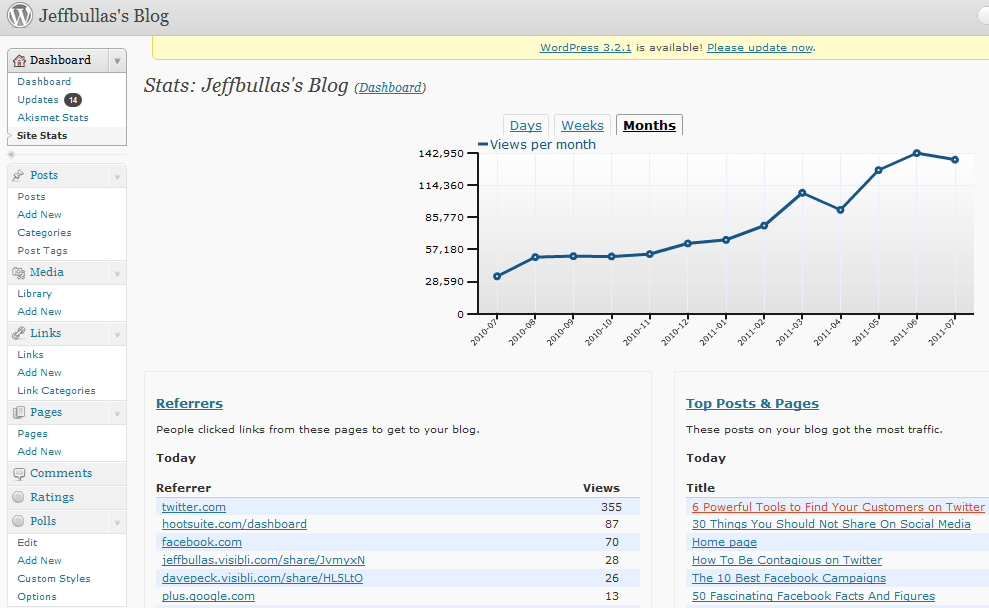The width and height of the screenshot is (989, 608).
Task: Click the Links chain icon
Action: coord(18,333)
